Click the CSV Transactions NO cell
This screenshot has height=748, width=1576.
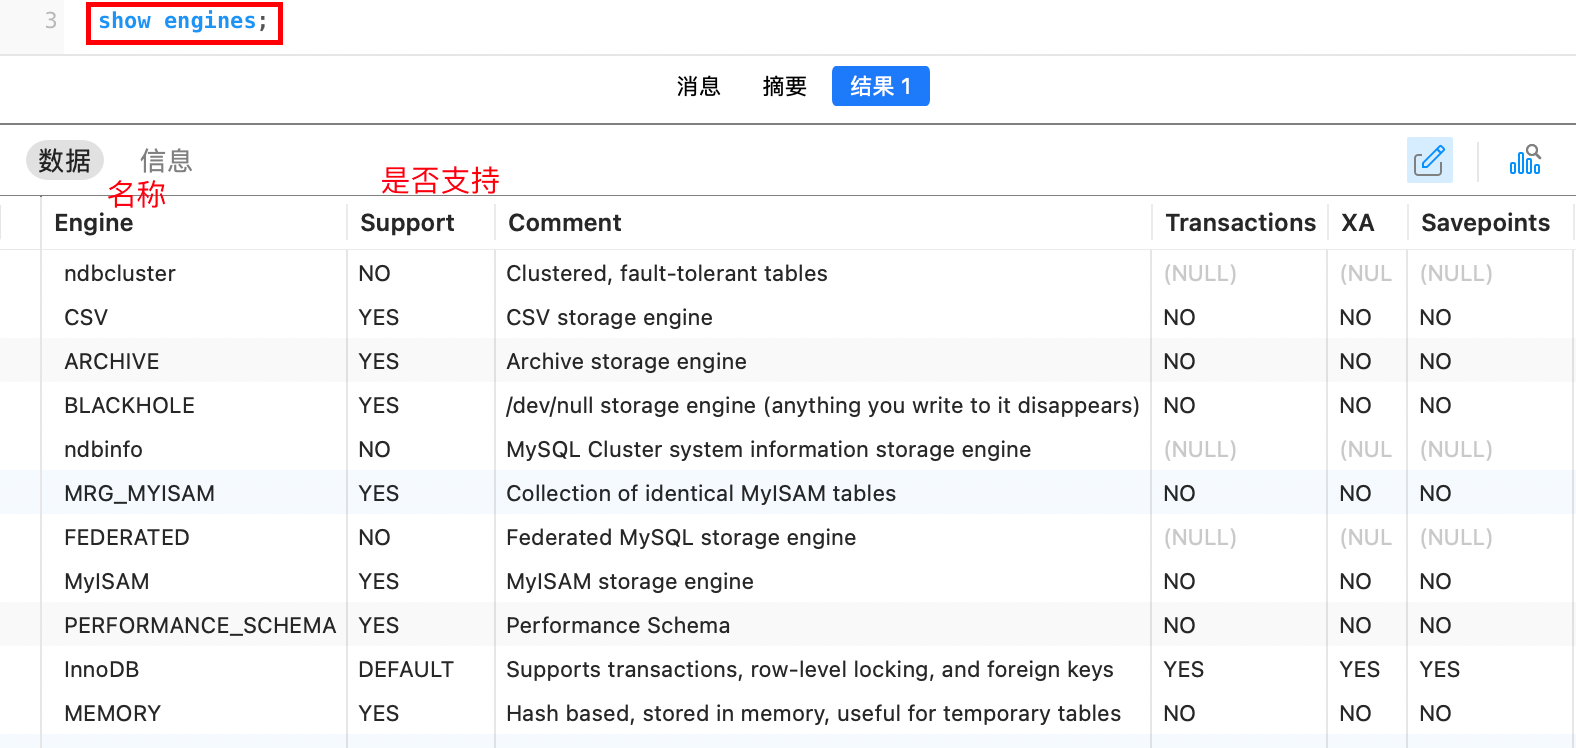point(1180,317)
